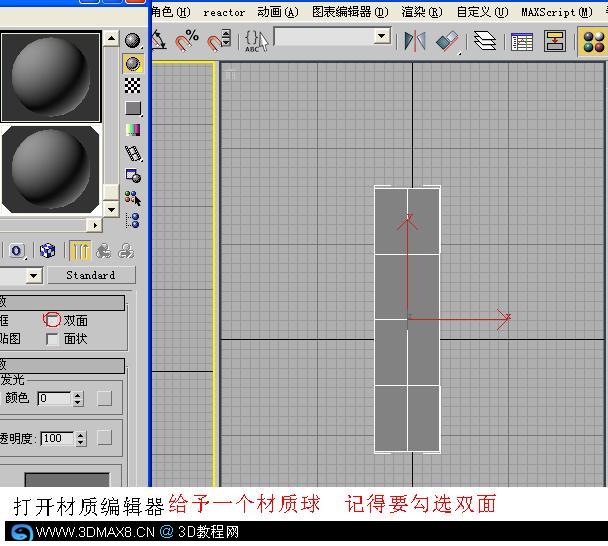Image resolution: width=608 pixels, height=546 pixels.
Task: Open the 动画 (A) menu
Action: (278, 12)
